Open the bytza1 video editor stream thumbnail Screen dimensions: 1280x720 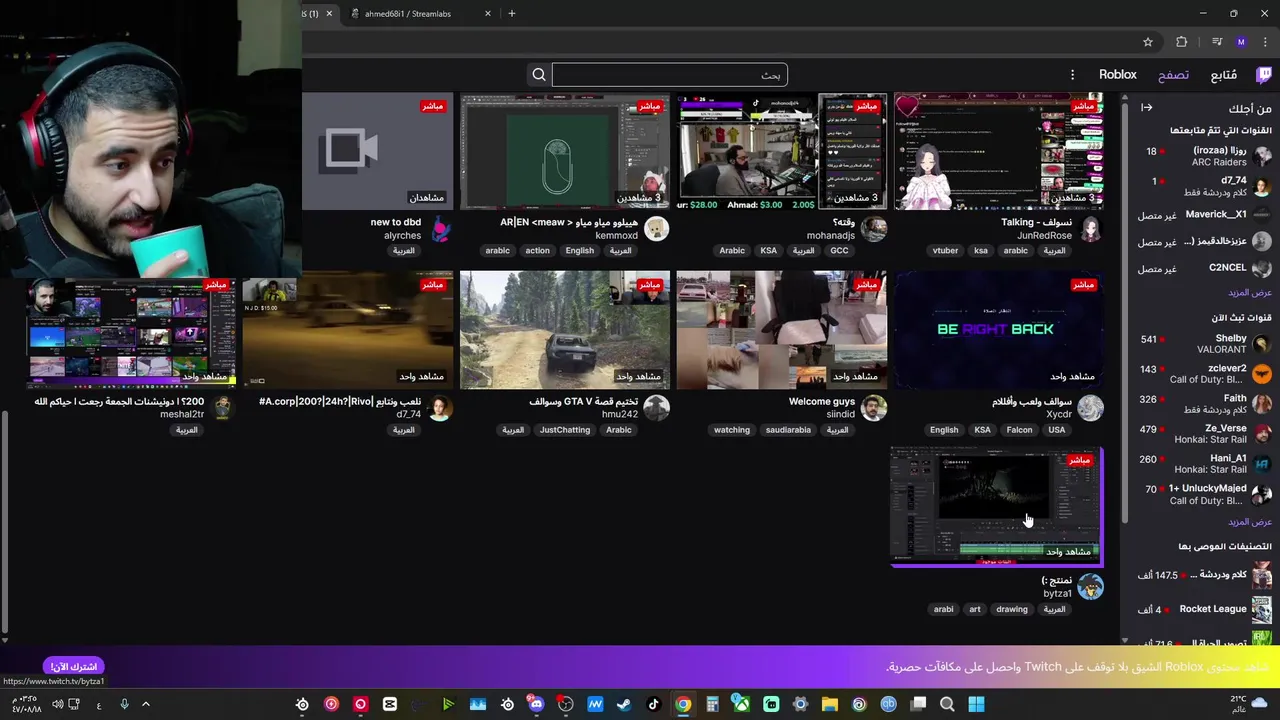[x=995, y=506]
